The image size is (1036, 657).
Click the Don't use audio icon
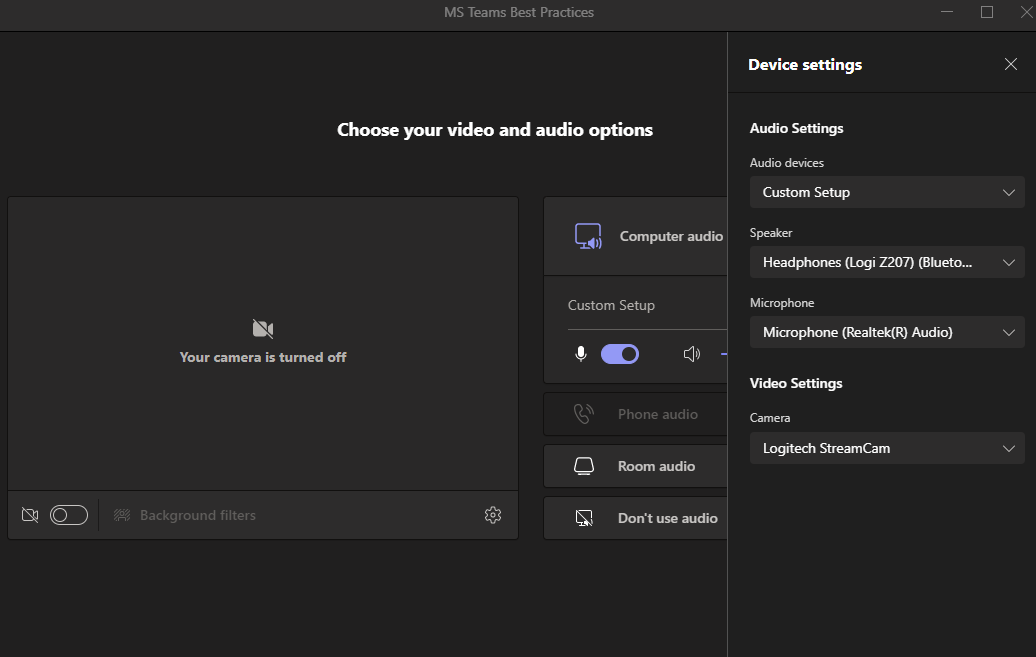584,518
